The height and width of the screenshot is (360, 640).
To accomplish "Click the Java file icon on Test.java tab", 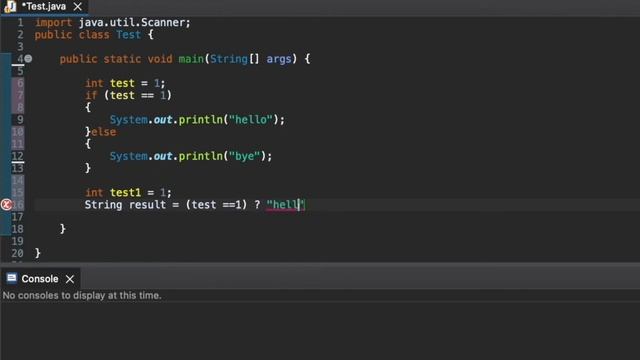I will [10, 6].
